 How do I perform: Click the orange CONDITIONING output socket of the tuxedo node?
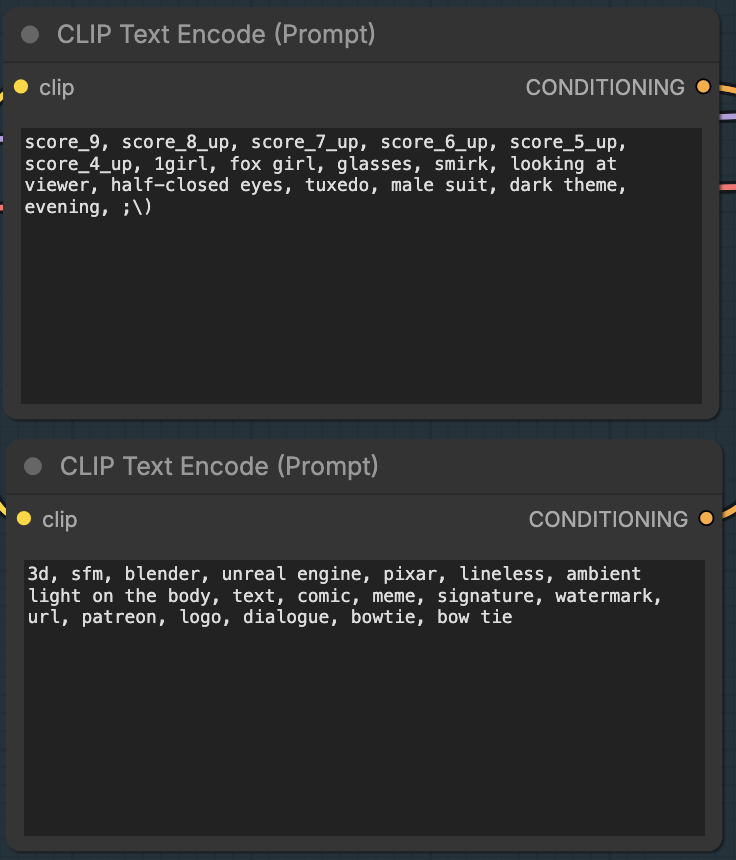coord(703,87)
